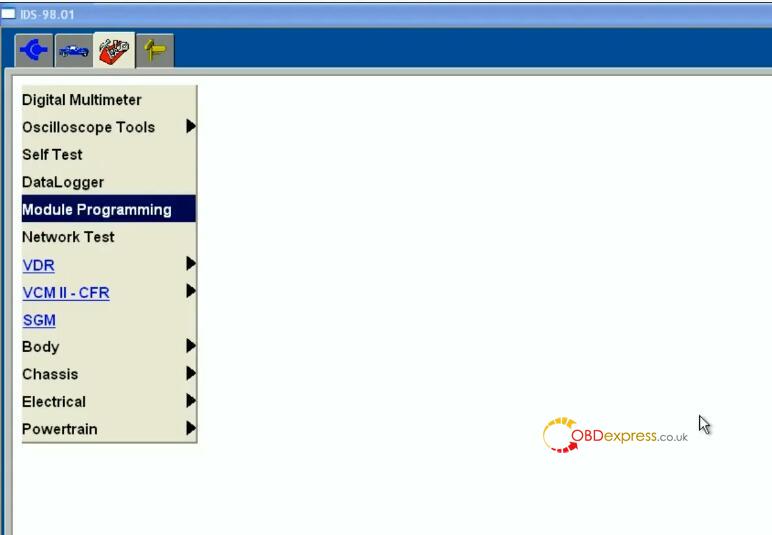Expand the Chassis submenu arrow
772x535 pixels.
pyautogui.click(x=190, y=374)
